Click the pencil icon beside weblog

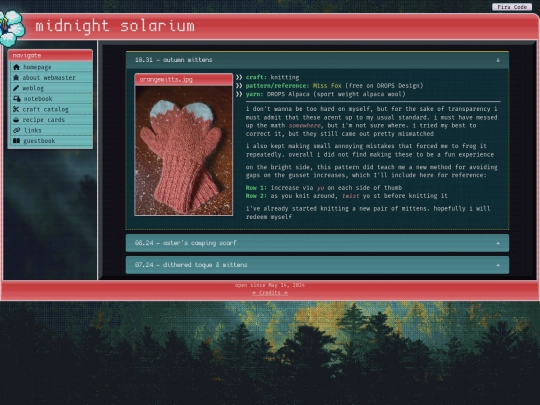pyautogui.click(x=16, y=88)
